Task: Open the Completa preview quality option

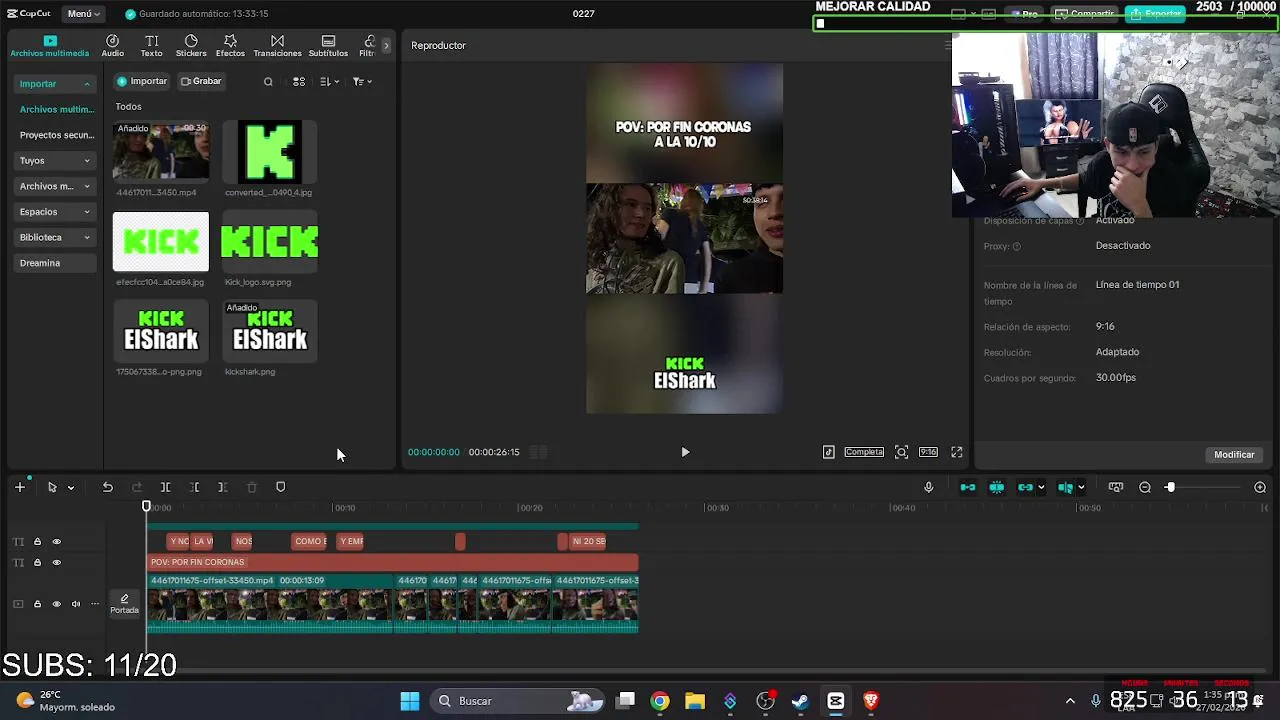Action: pyautogui.click(x=864, y=452)
